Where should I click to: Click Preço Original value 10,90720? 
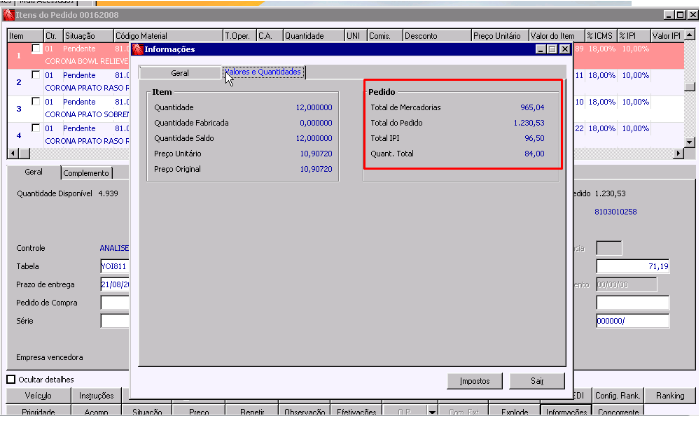[316, 169]
